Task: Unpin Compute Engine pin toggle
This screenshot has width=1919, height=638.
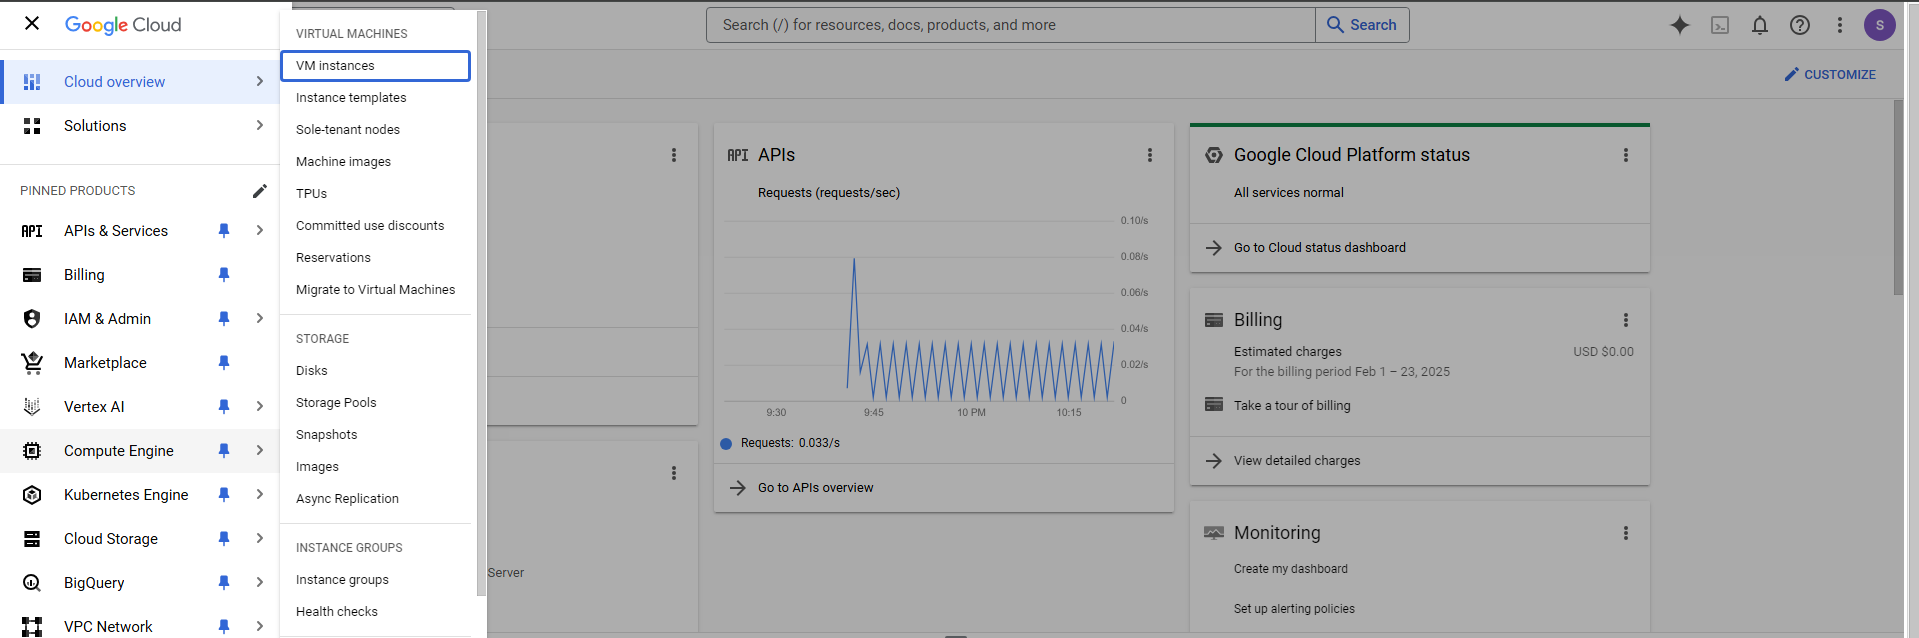Action: [224, 451]
